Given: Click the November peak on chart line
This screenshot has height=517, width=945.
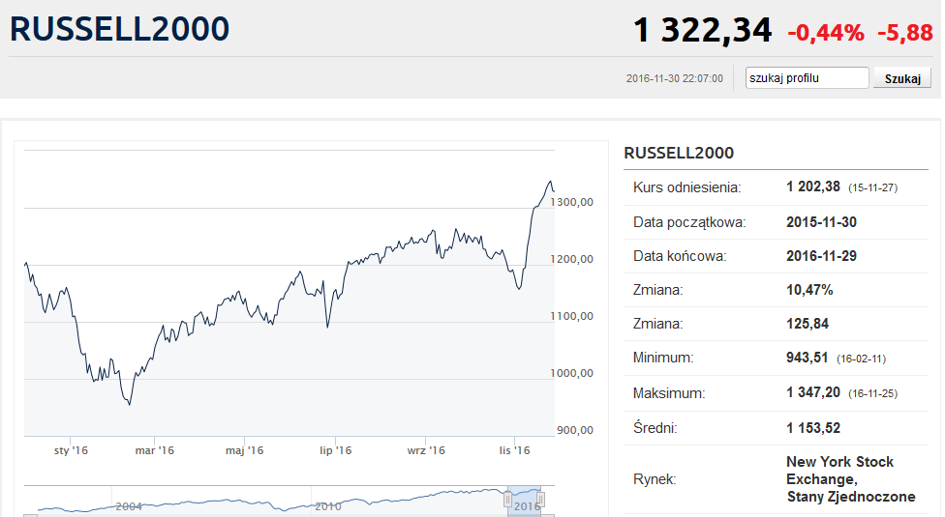Looking at the screenshot, I should [550, 181].
